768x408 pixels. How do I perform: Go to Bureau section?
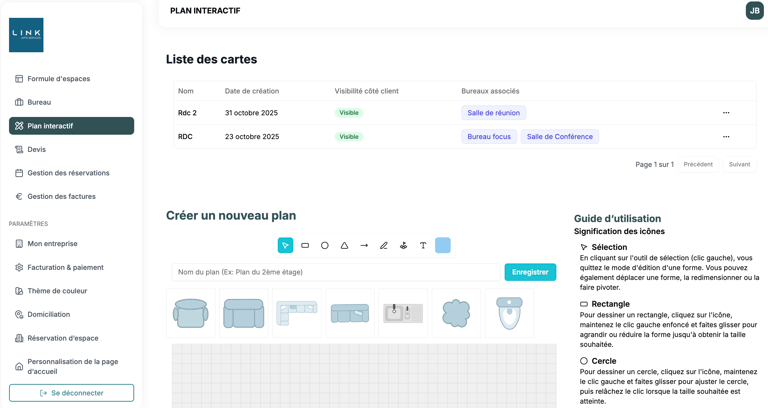[72, 102]
